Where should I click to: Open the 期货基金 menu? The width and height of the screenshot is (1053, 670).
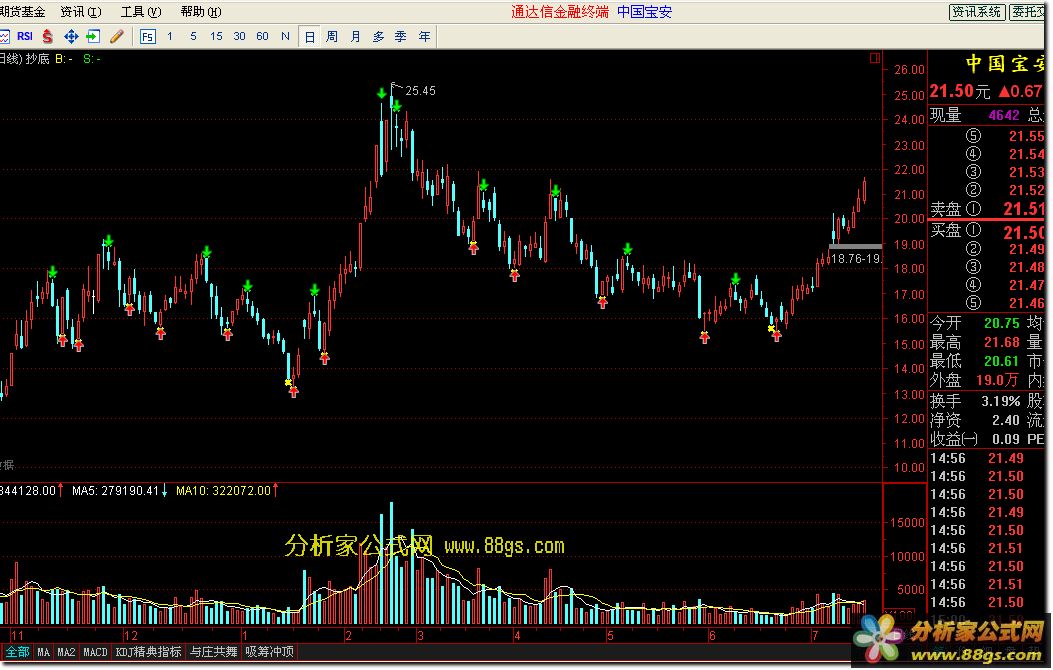23,11
